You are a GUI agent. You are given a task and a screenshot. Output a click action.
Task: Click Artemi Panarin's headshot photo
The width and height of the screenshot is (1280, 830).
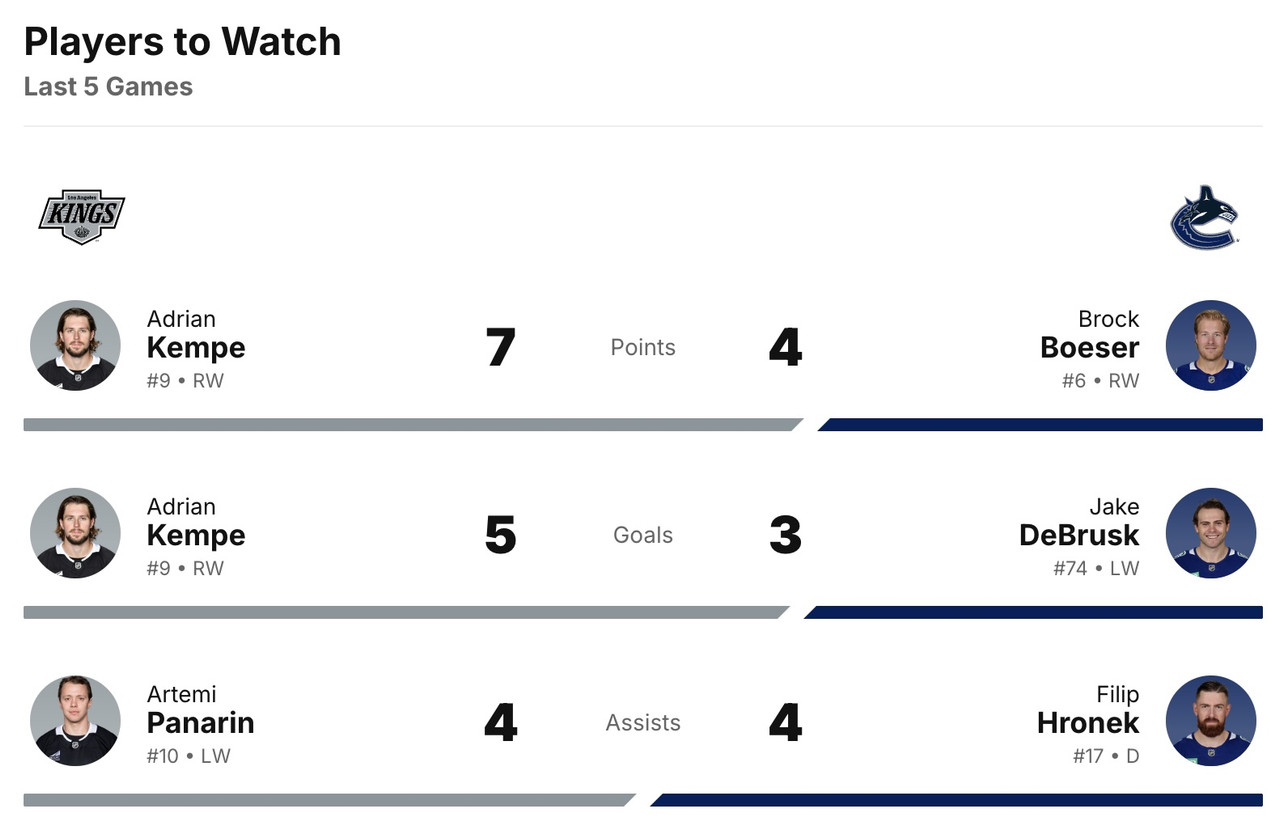point(75,721)
